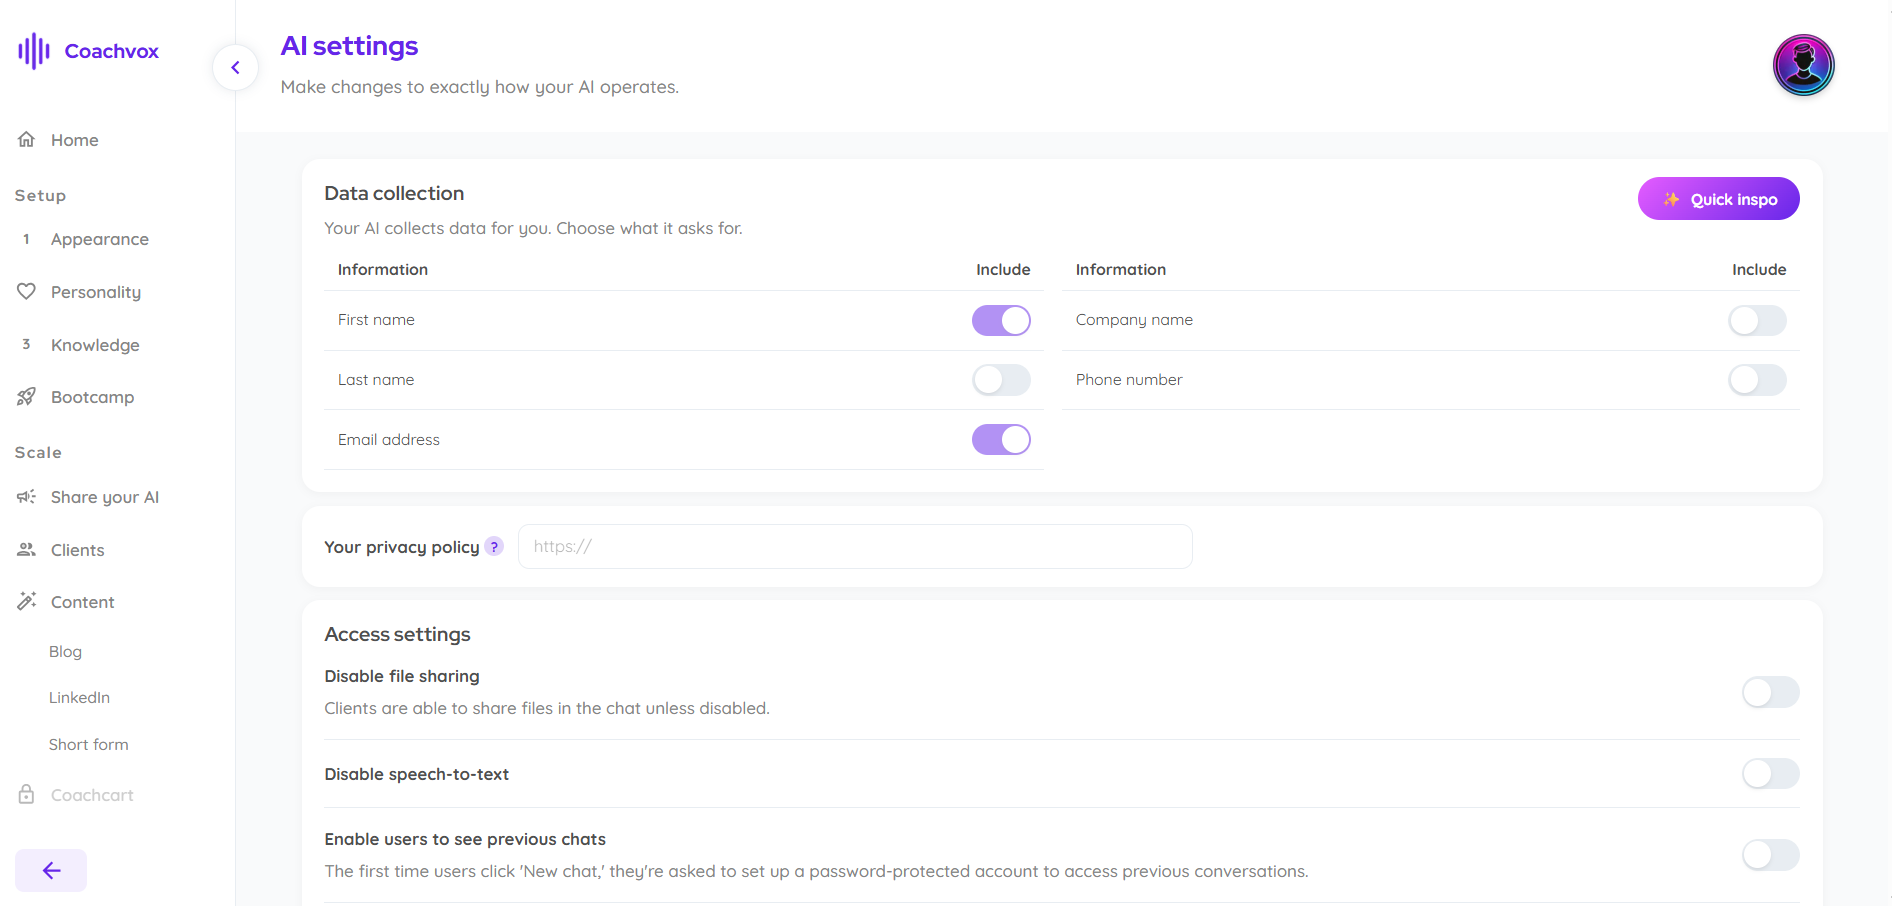Click the Coachcart lock icon
The image size is (1892, 906).
27,794
